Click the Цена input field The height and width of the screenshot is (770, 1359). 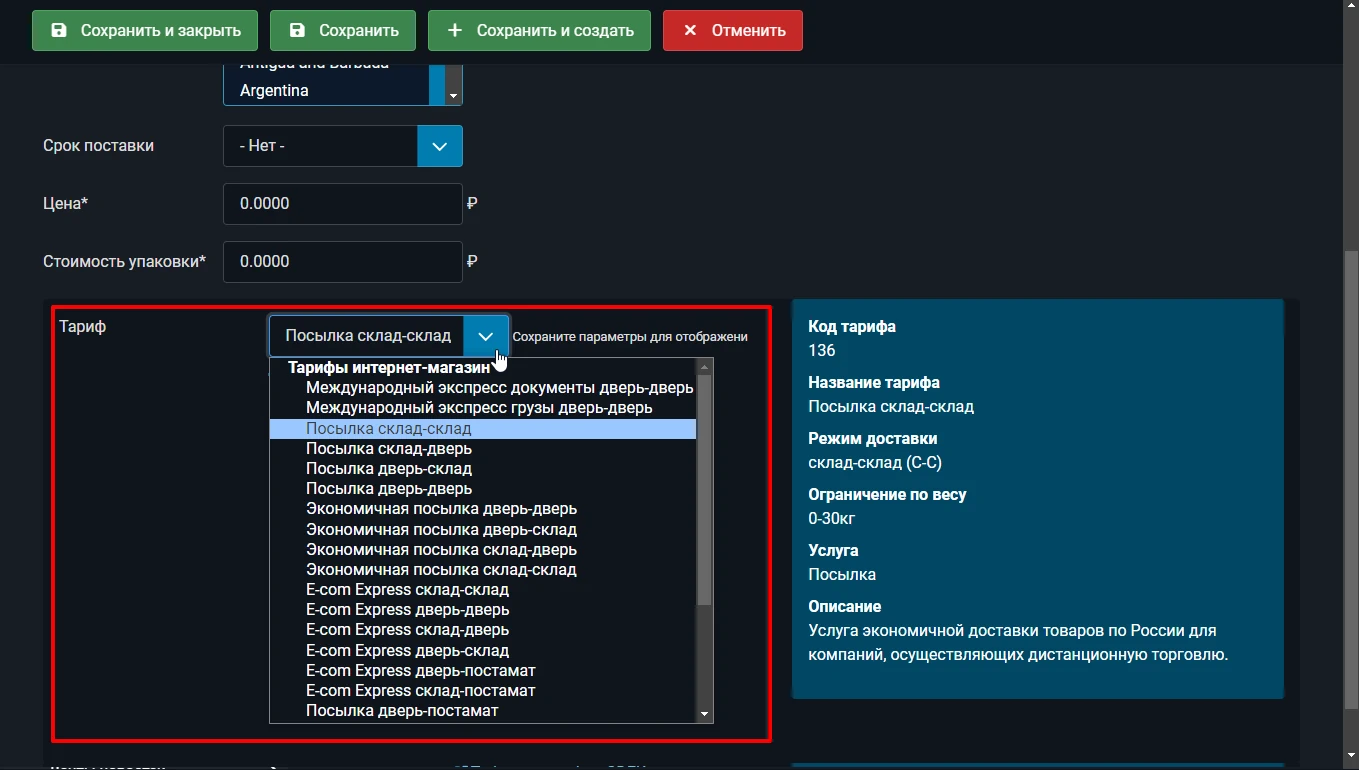coord(343,204)
